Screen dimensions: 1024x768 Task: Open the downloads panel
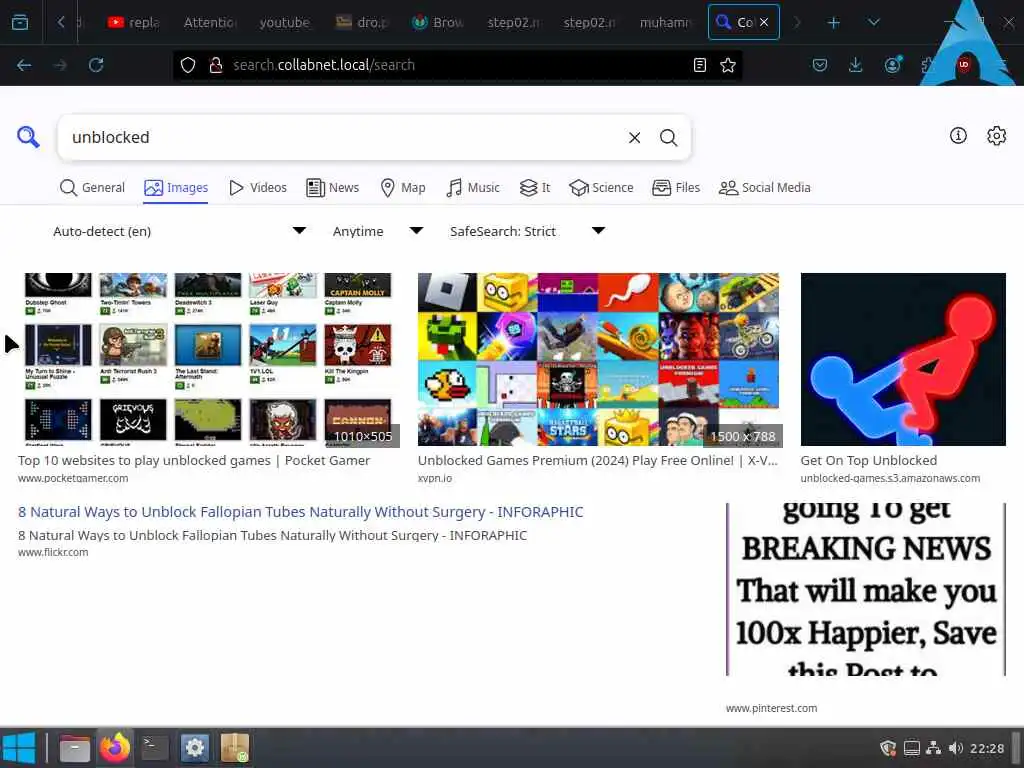coord(856,65)
